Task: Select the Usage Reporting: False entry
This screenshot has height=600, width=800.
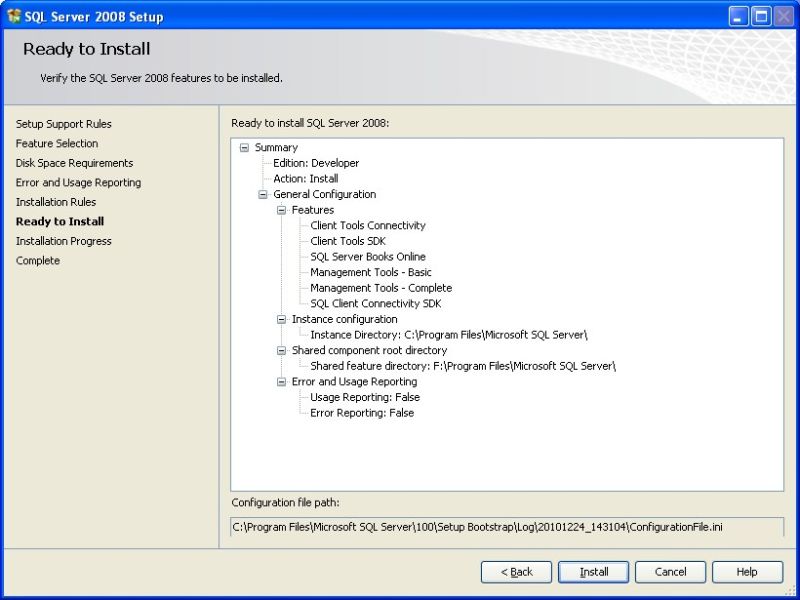Action: click(364, 396)
